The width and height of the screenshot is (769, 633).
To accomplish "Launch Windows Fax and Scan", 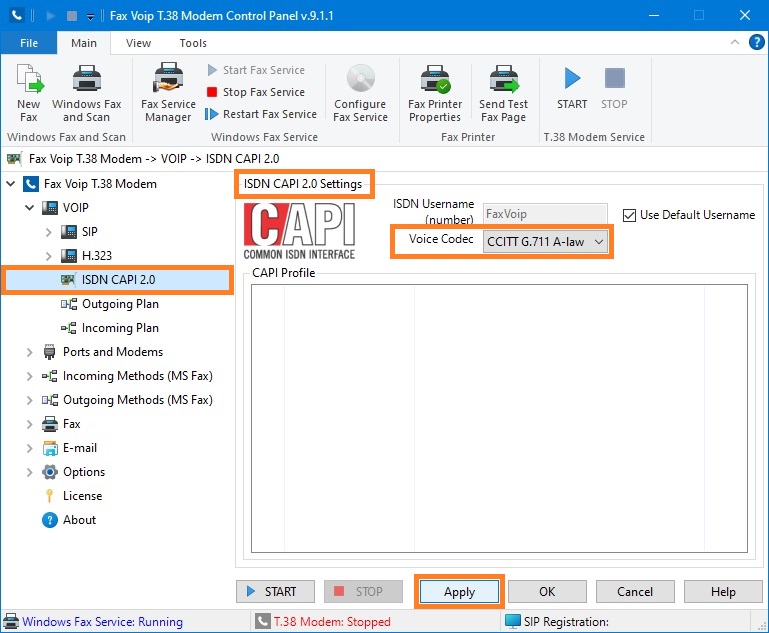I will click(x=86, y=93).
